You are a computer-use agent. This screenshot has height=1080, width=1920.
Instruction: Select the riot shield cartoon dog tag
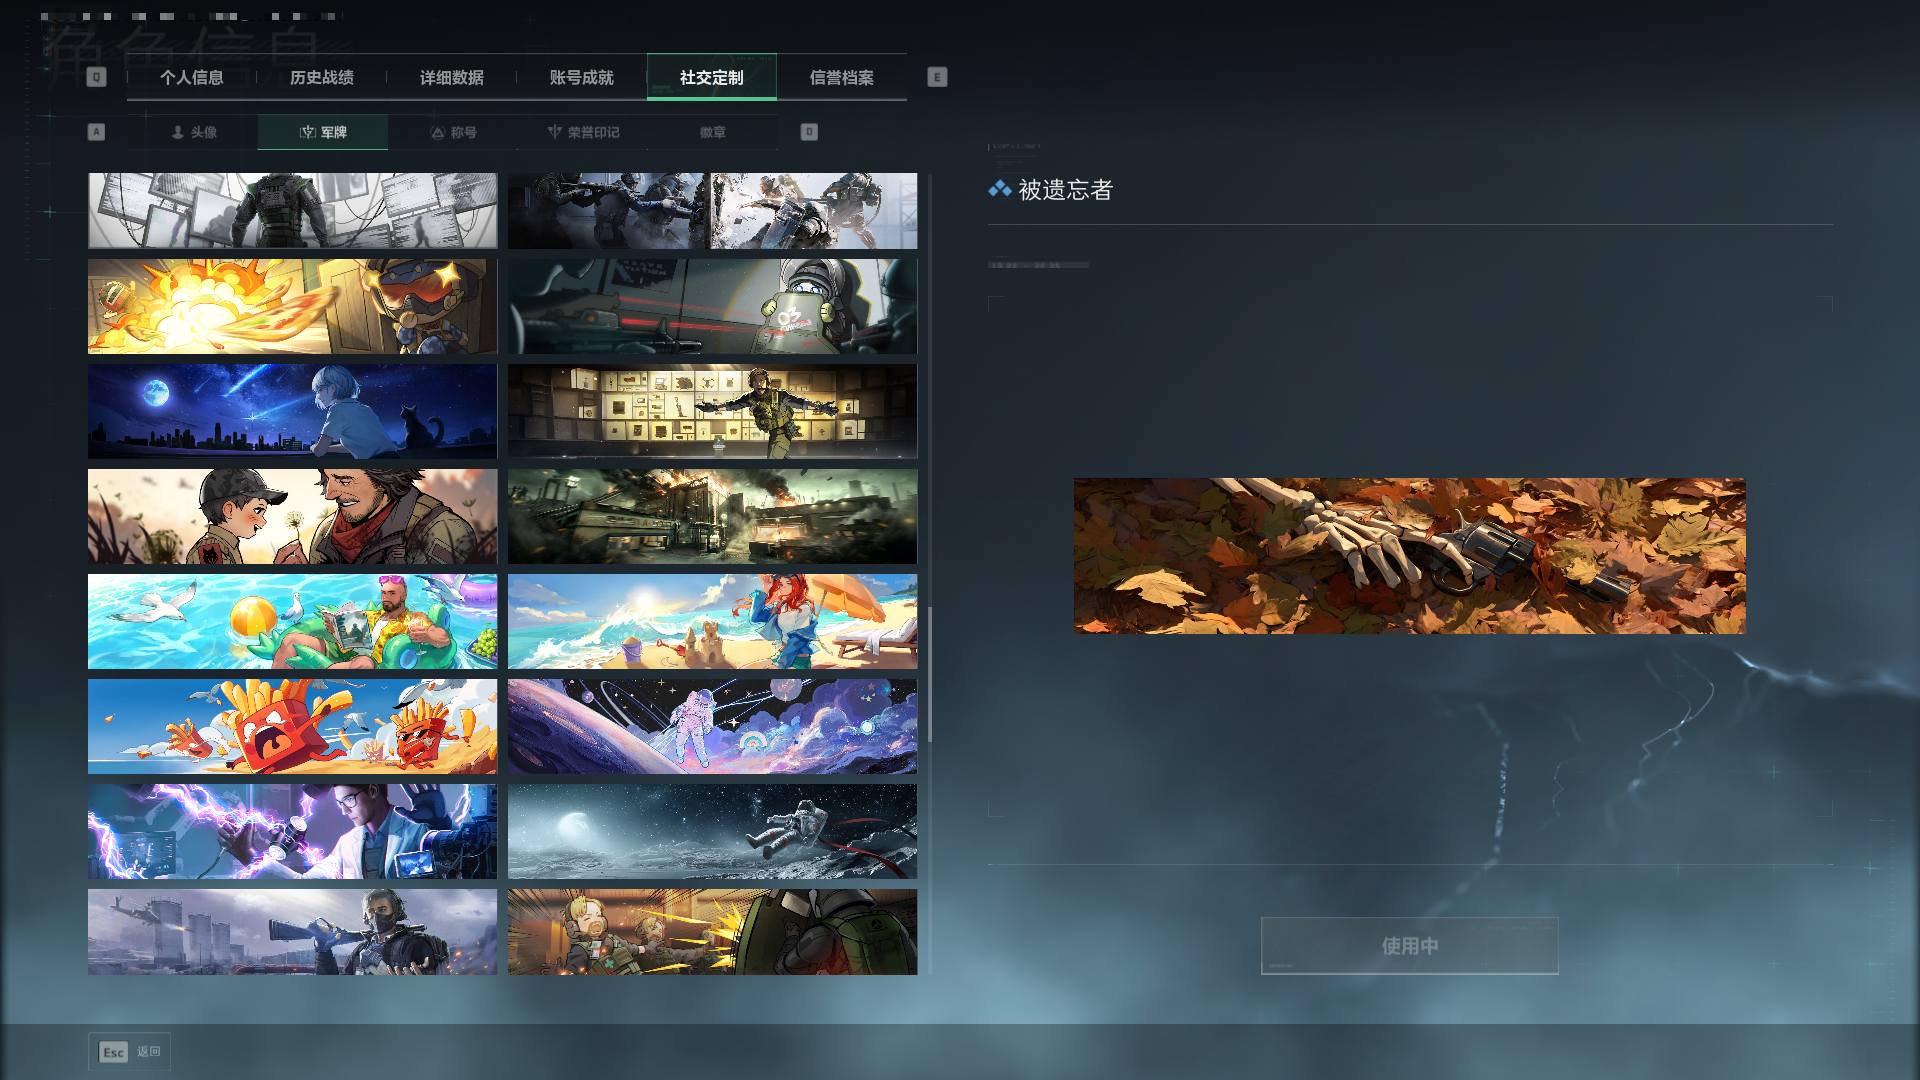[x=712, y=306]
